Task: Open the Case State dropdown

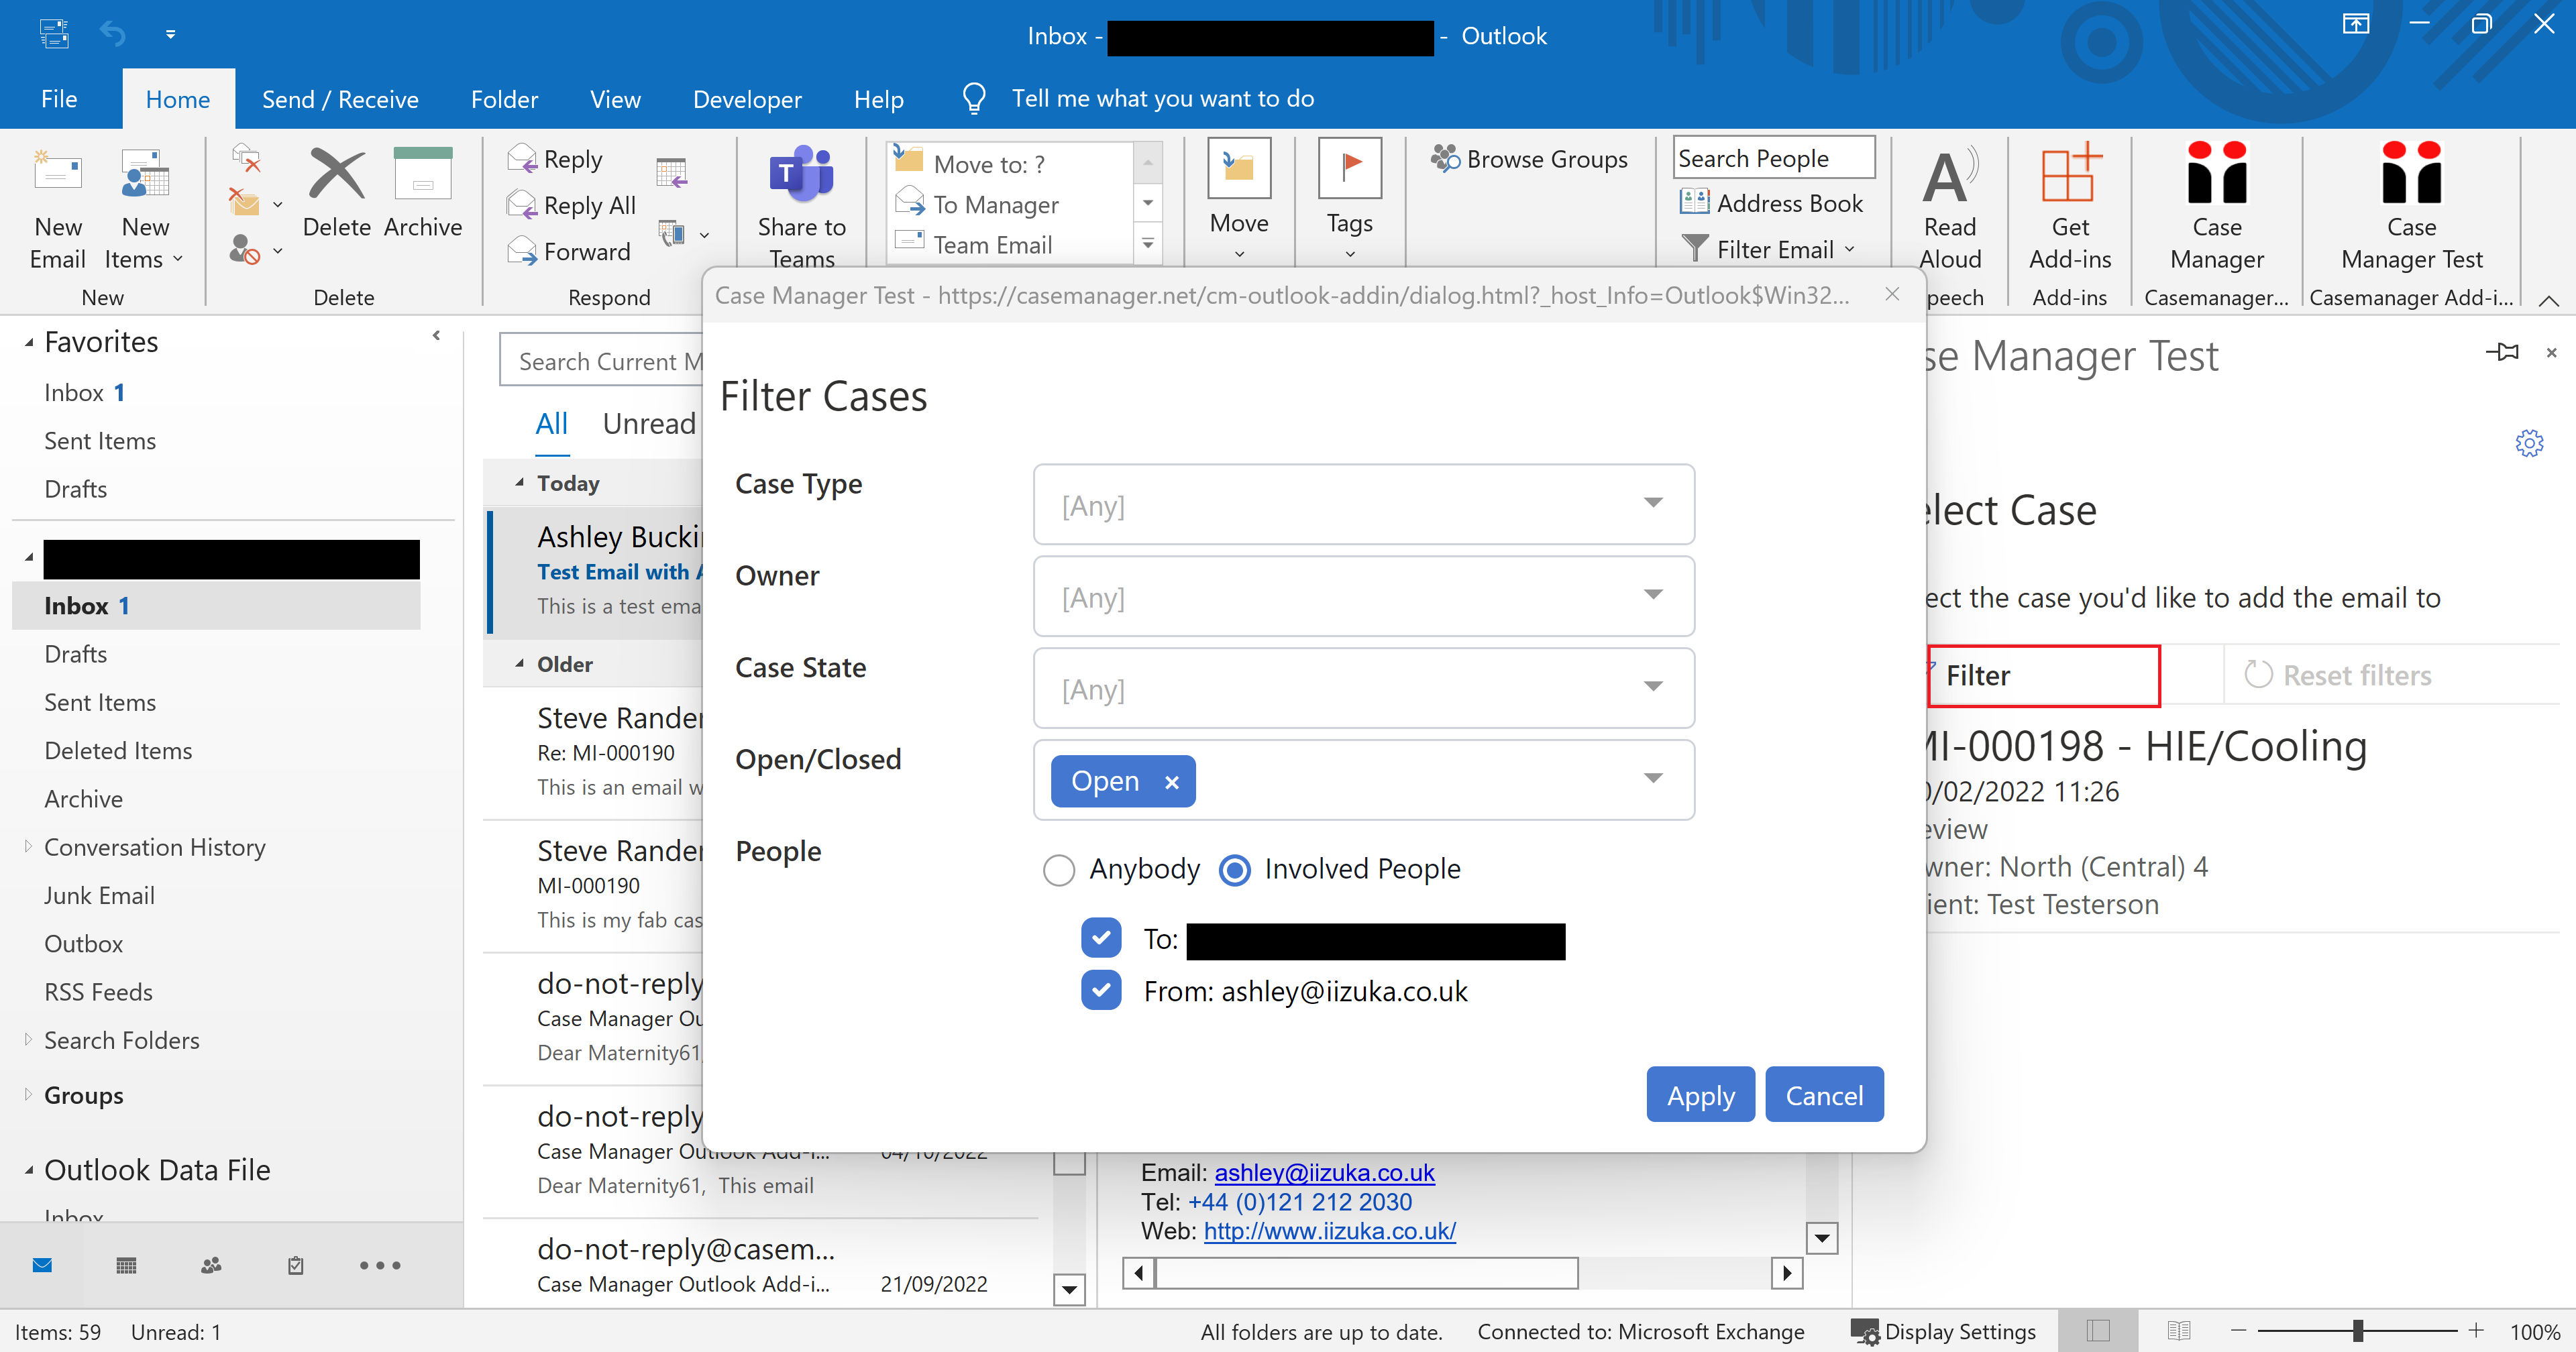Action: coord(1363,688)
